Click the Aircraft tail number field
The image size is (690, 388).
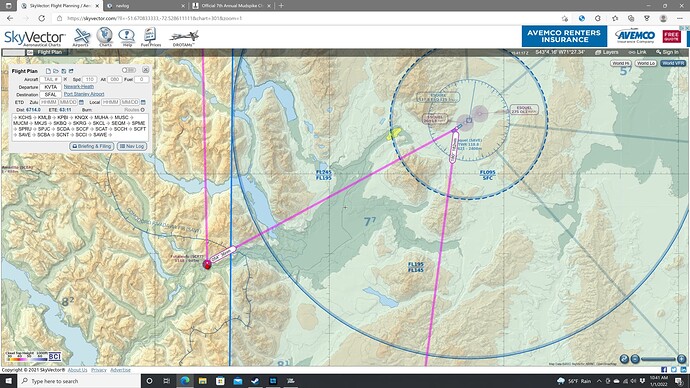click(x=50, y=80)
